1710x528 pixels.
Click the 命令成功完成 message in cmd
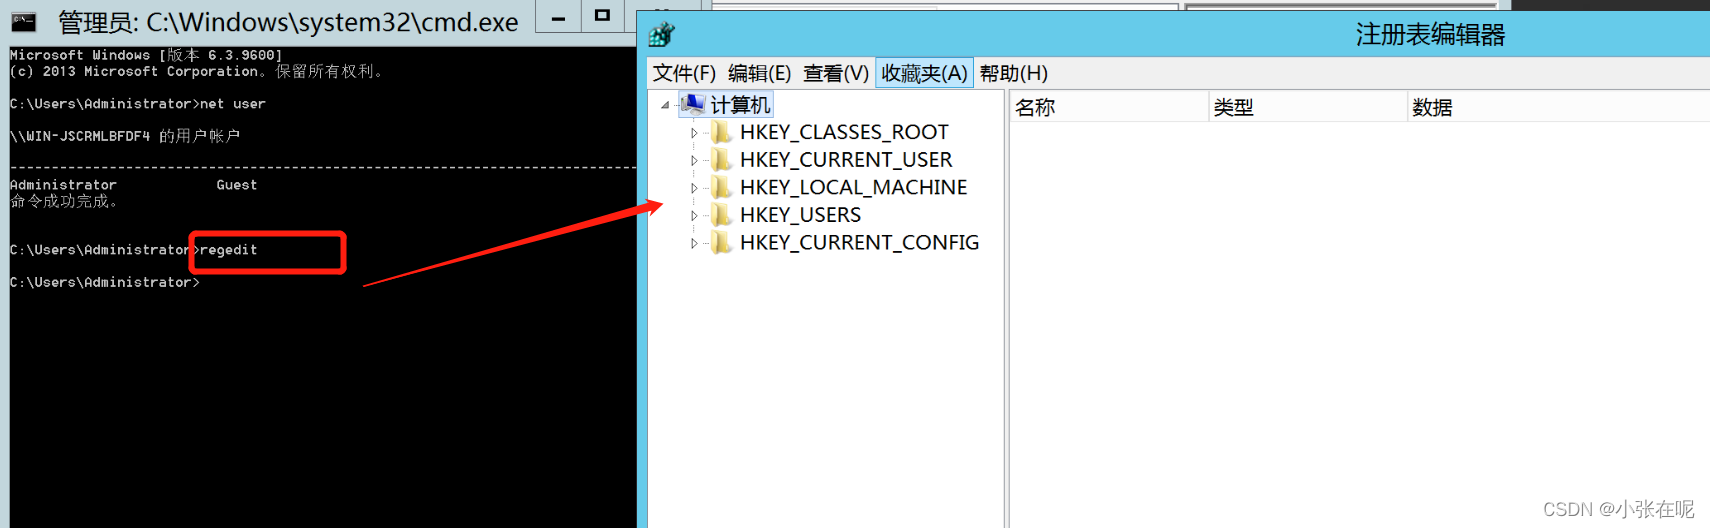coord(64,202)
